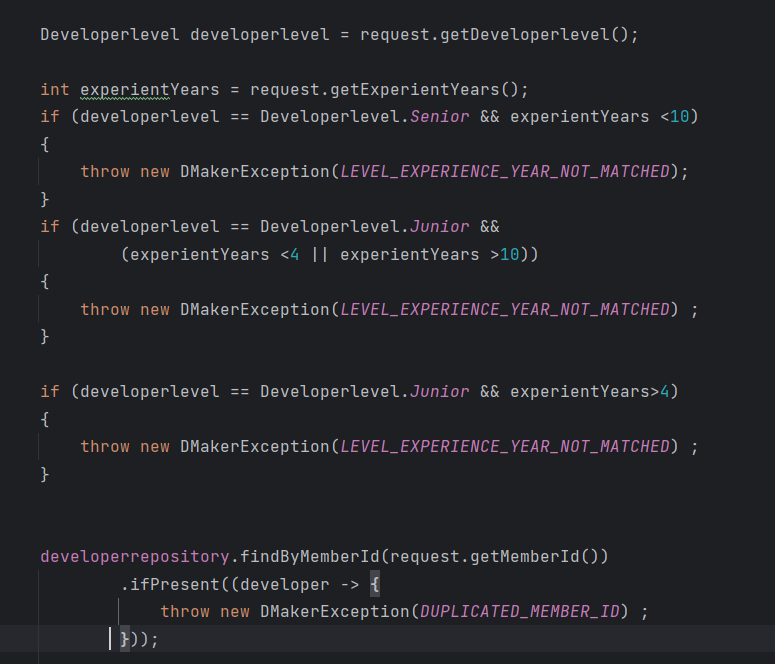Click DUPLICATED_MEMBER_ID constant
The image size is (775, 664).
tap(519, 612)
